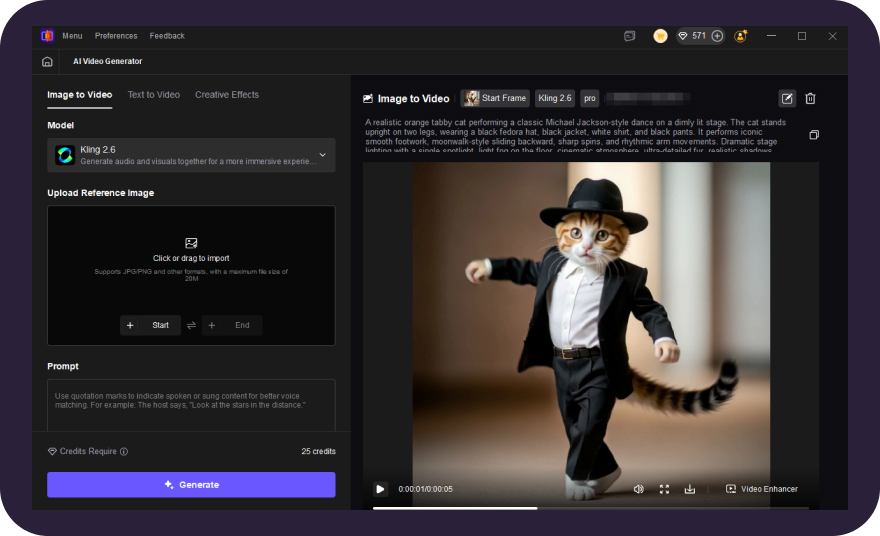Viewport: 880px width, 536px height.
Task: Add an End frame image
Action: click(x=232, y=325)
